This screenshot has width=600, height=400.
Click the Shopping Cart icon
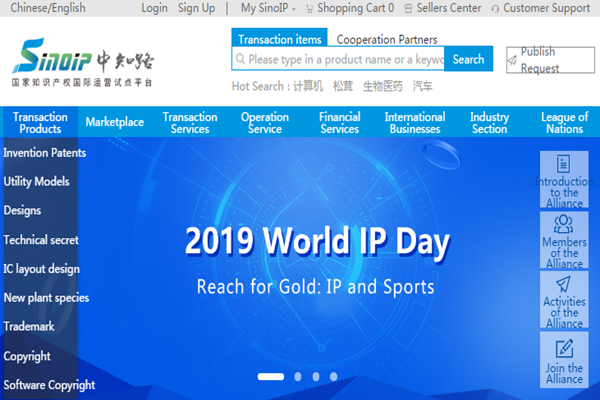pyautogui.click(x=309, y=8)
